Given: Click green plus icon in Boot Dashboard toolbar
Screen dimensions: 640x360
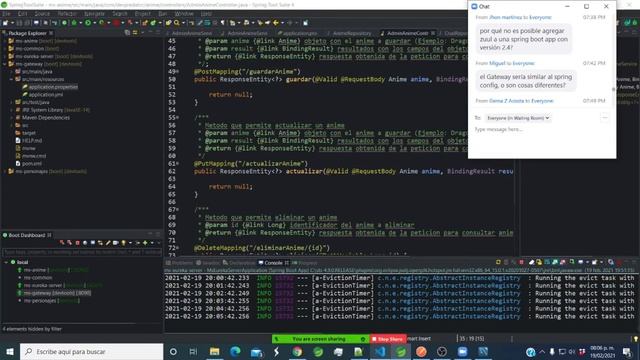Looking at the screenshot, I should [x=145, y=243].
